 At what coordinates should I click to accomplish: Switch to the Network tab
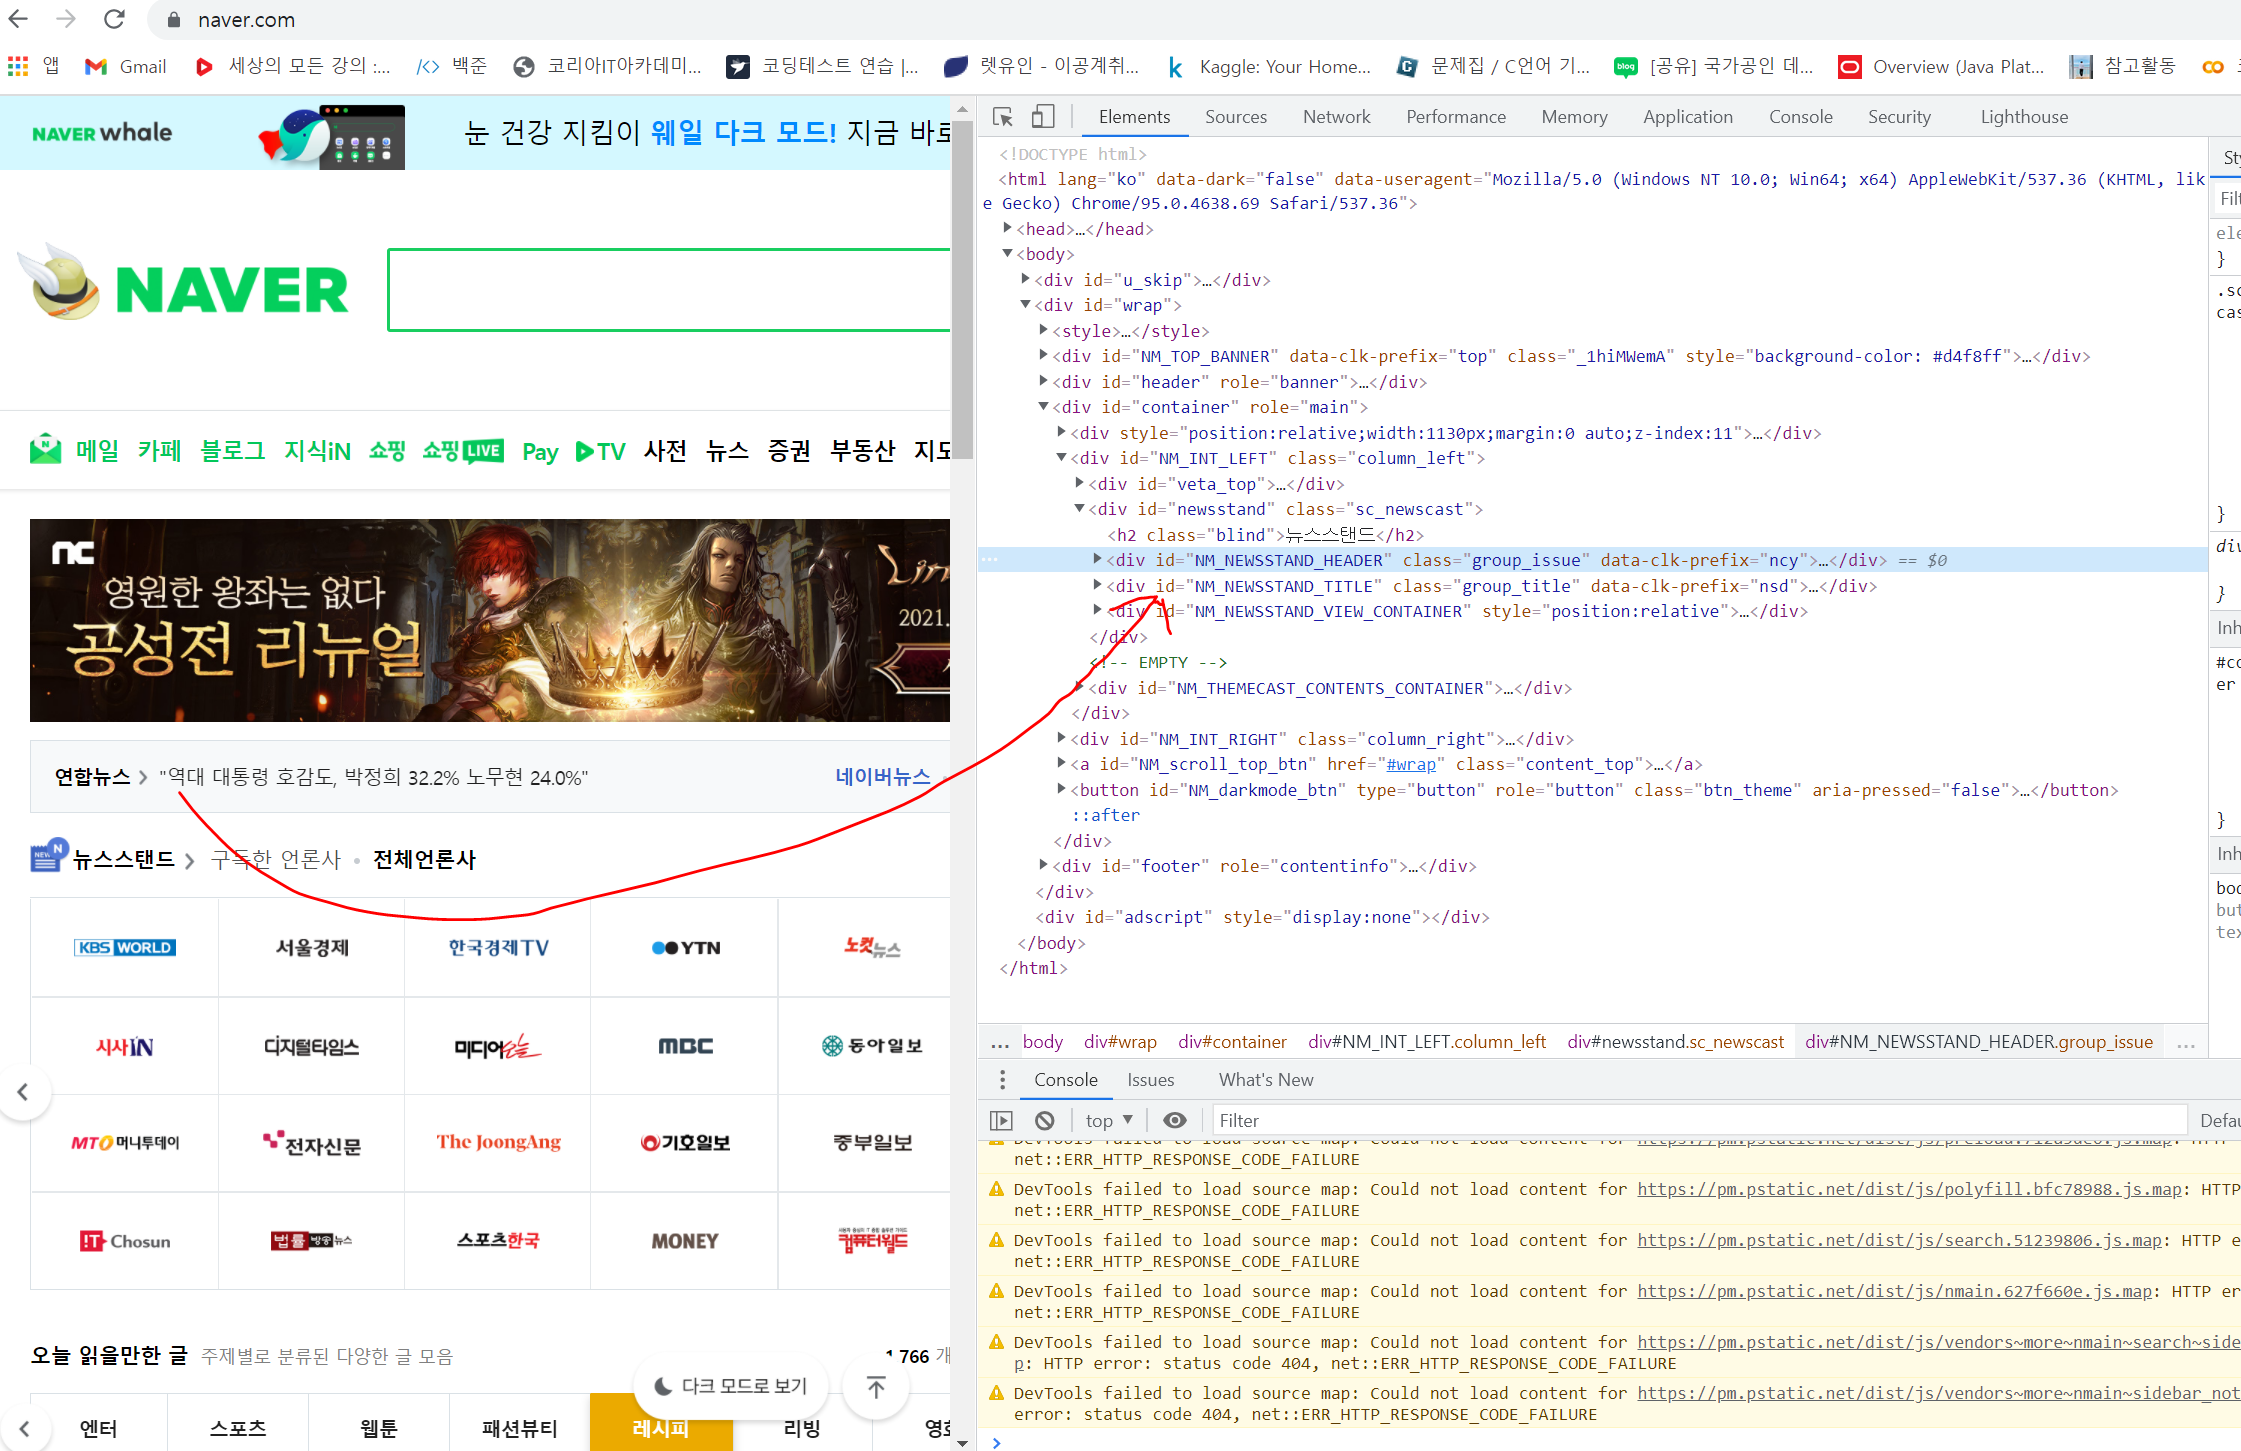click(x=1336, y=117)
